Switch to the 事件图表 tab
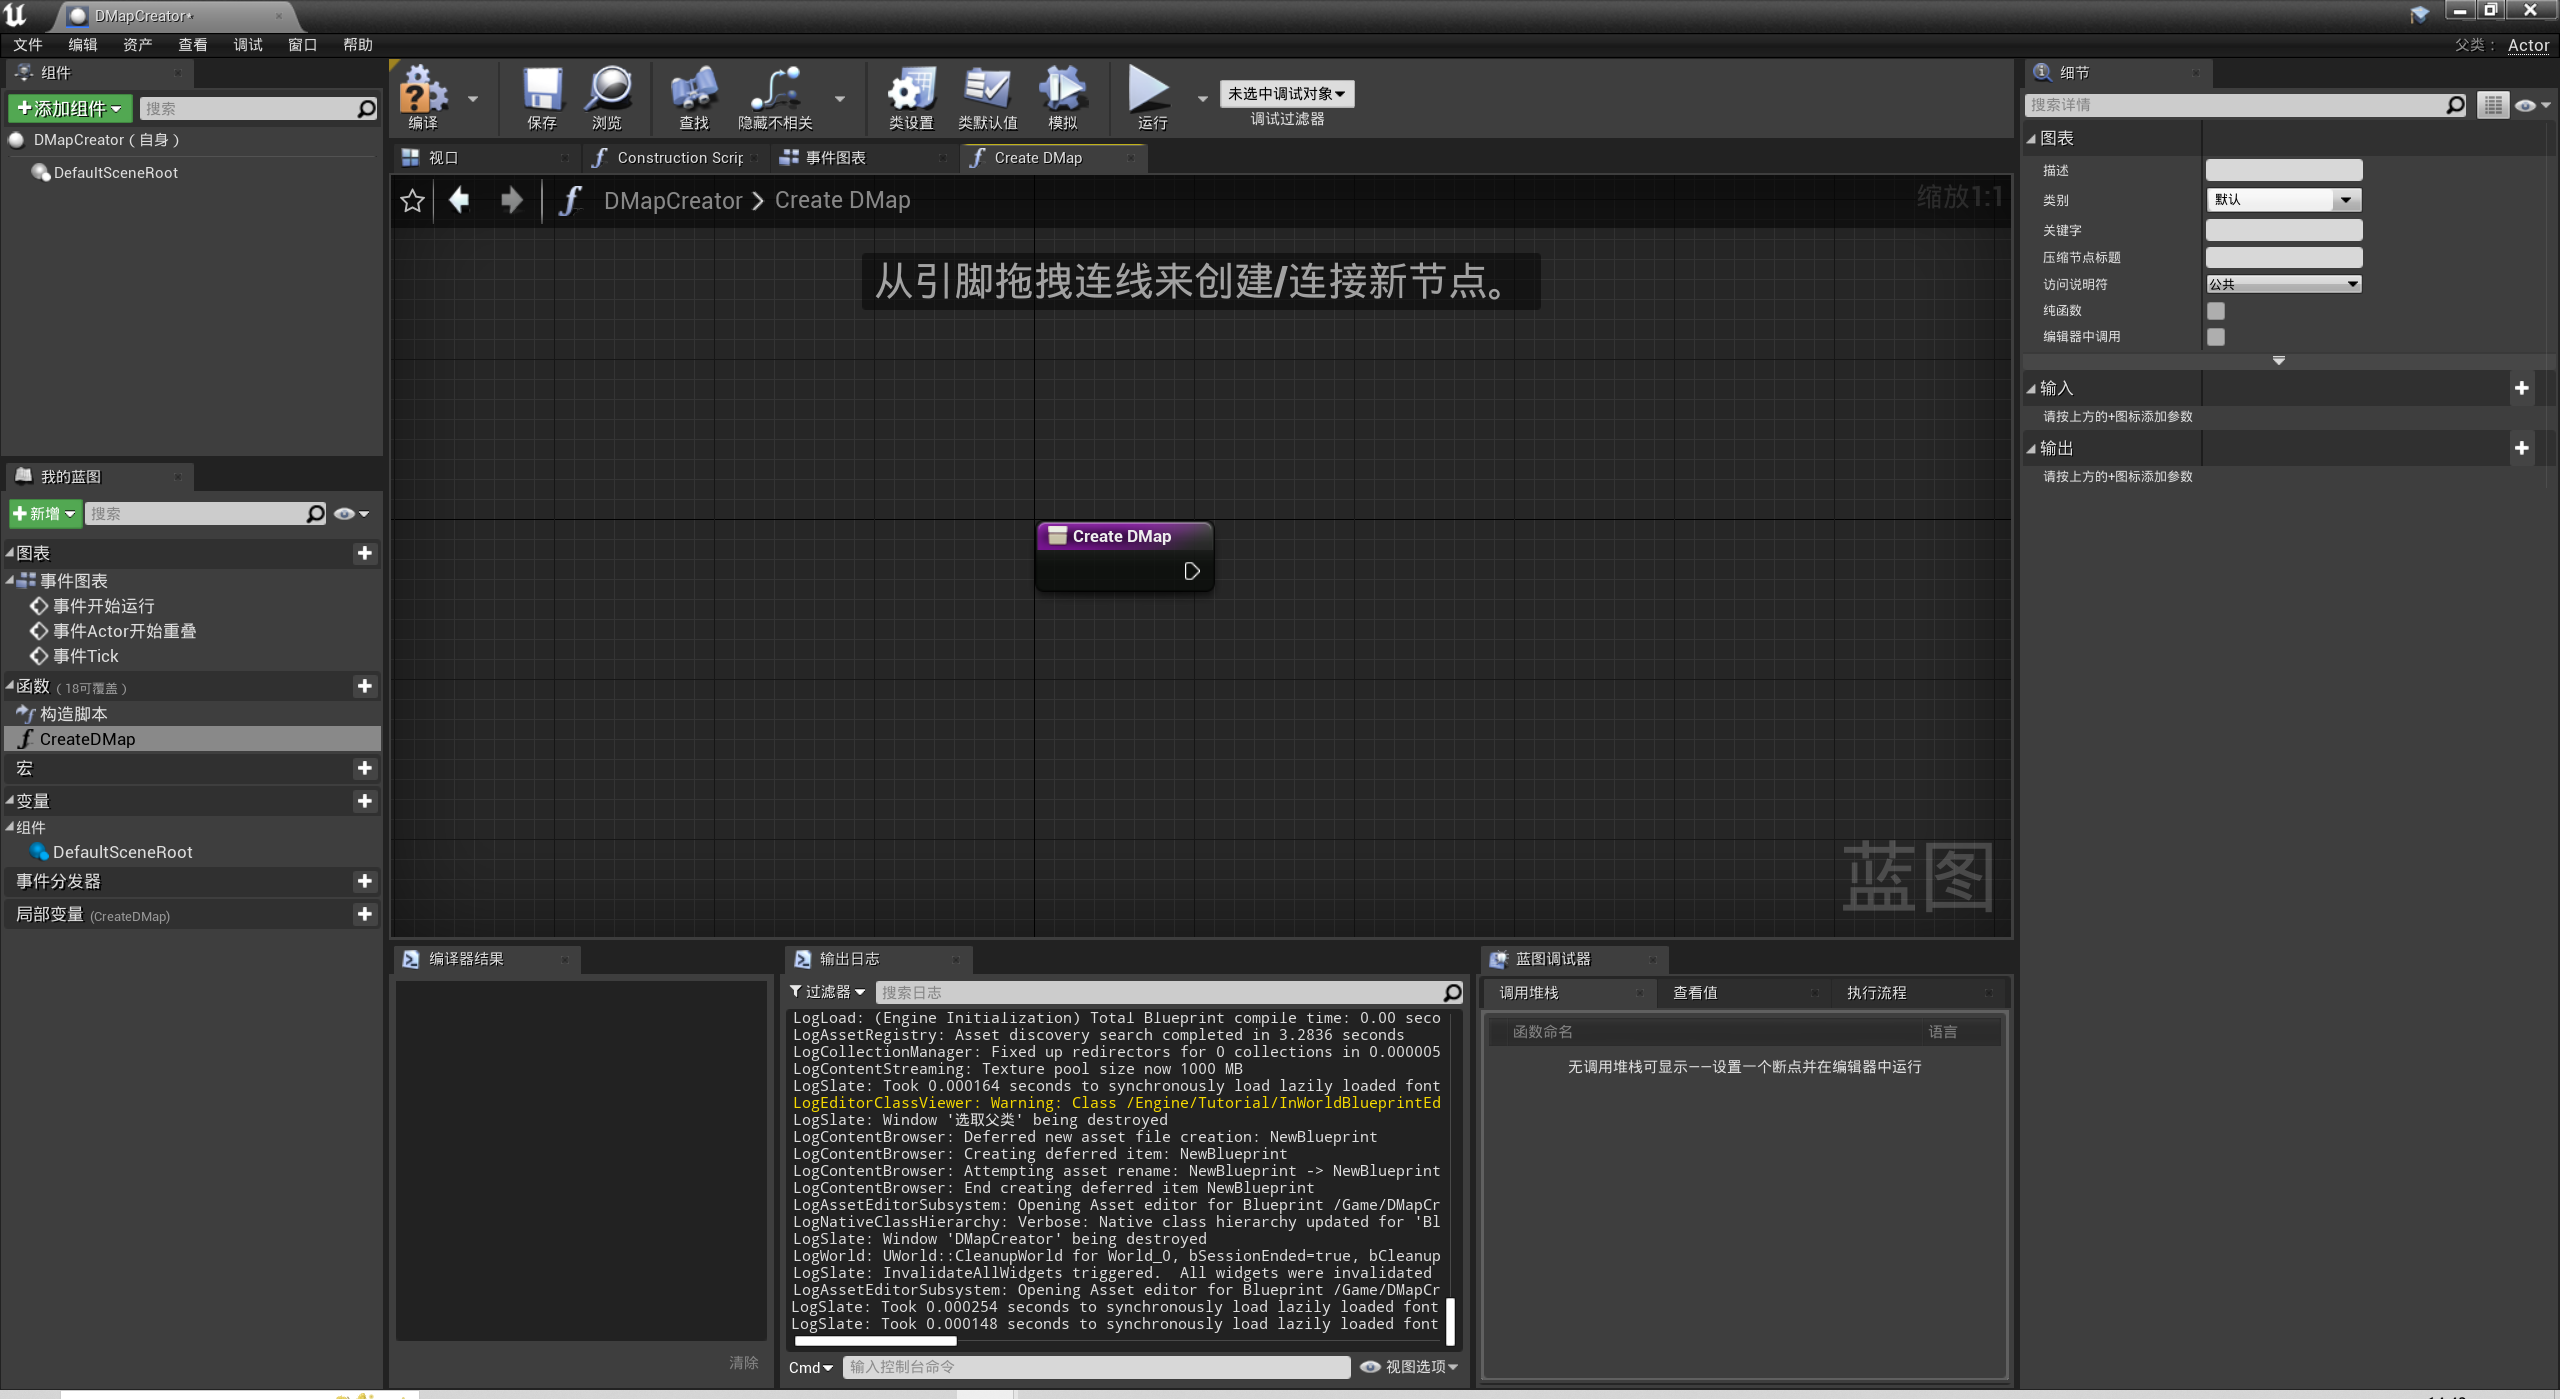This screenshot has height=1399, width=2560. pyautogui.click(x=836, y=157)
